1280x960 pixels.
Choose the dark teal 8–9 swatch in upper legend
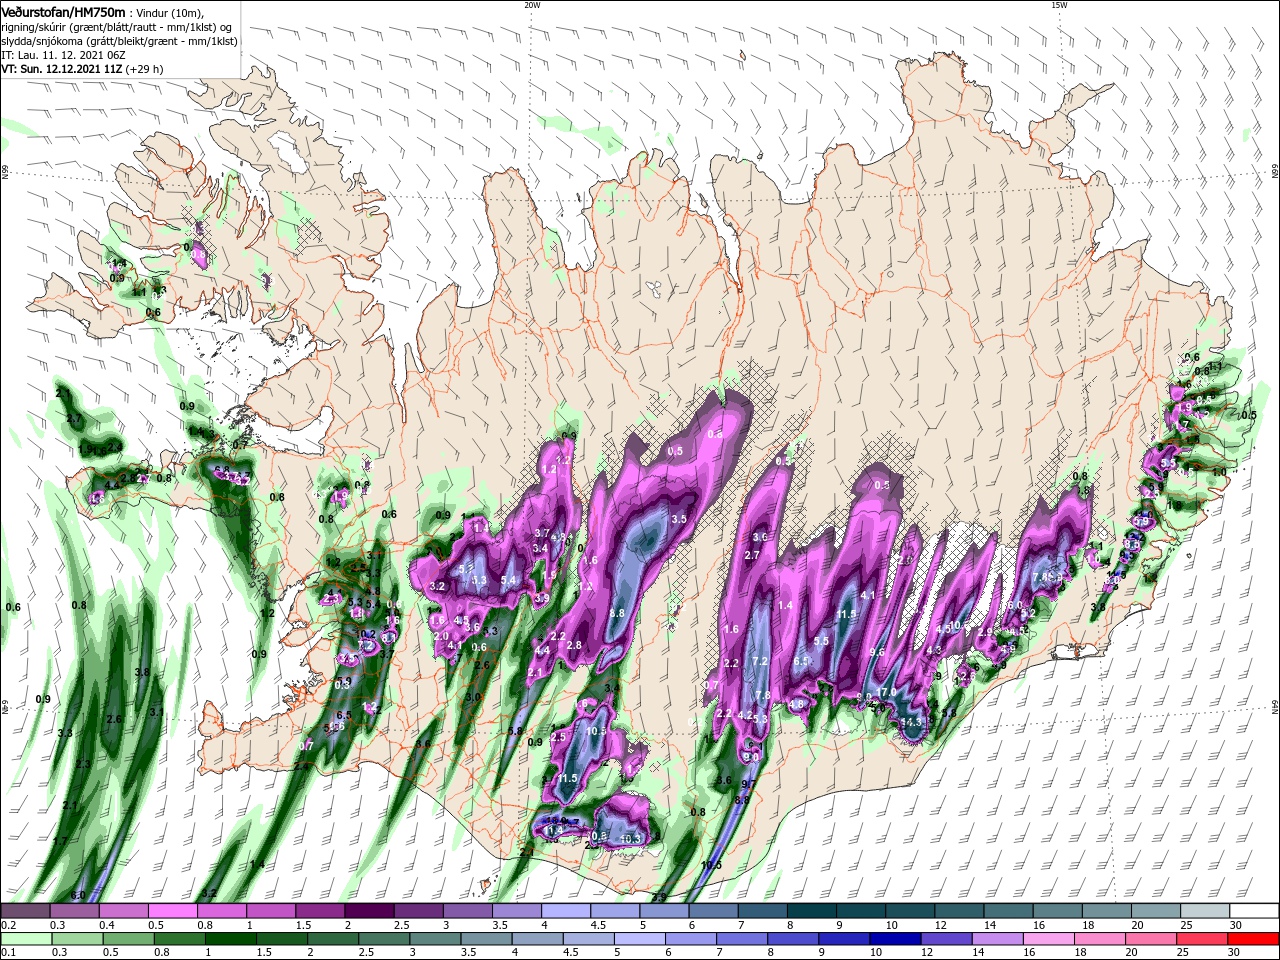click(812, 911)
